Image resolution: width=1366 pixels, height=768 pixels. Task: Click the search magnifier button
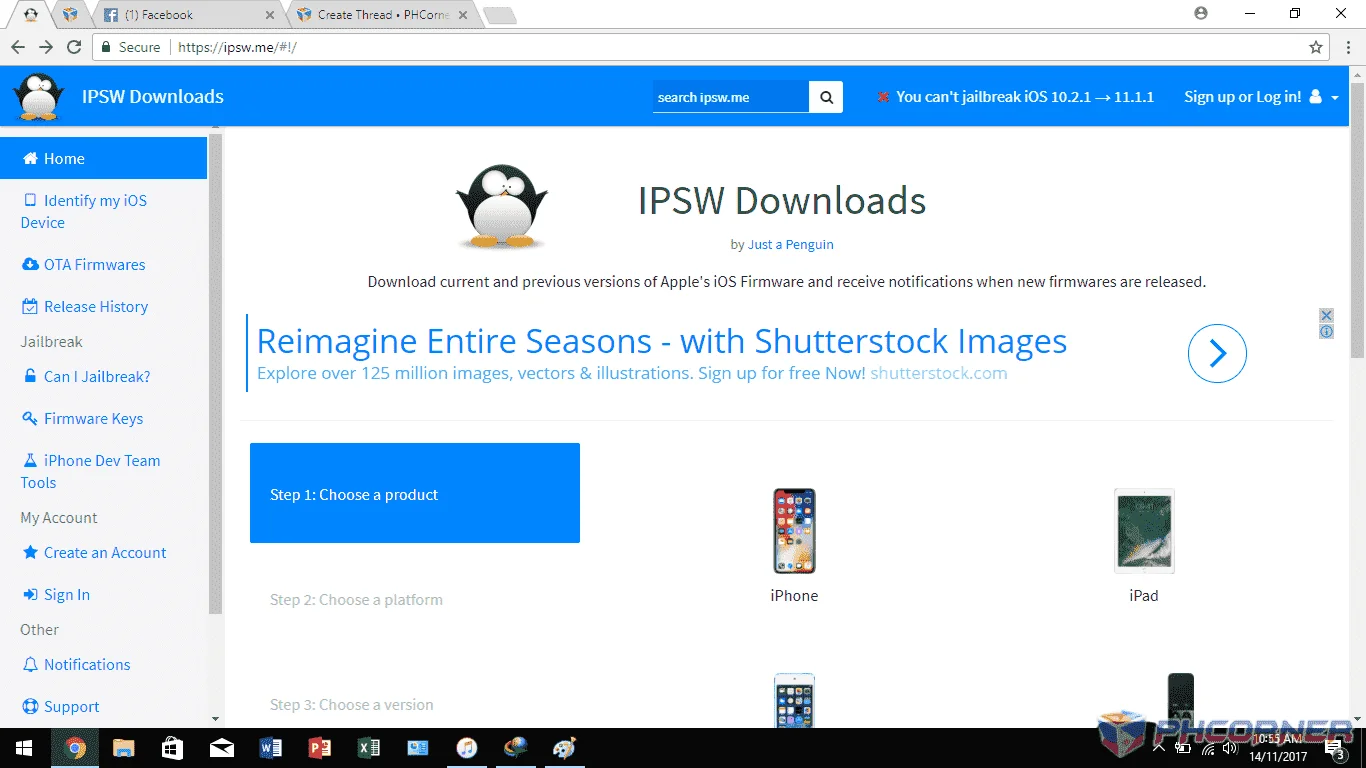tap(826, 97)
